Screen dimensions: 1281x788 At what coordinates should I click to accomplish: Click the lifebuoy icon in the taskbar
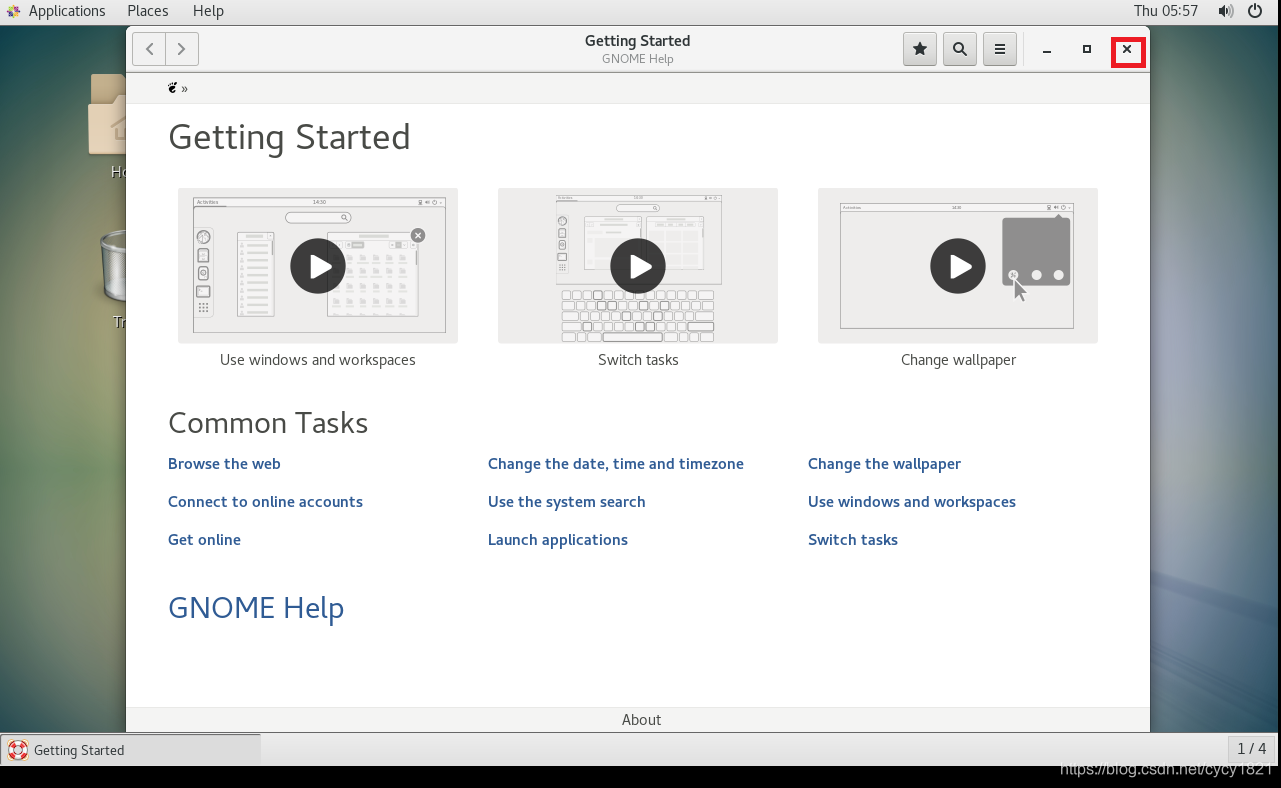18,750
